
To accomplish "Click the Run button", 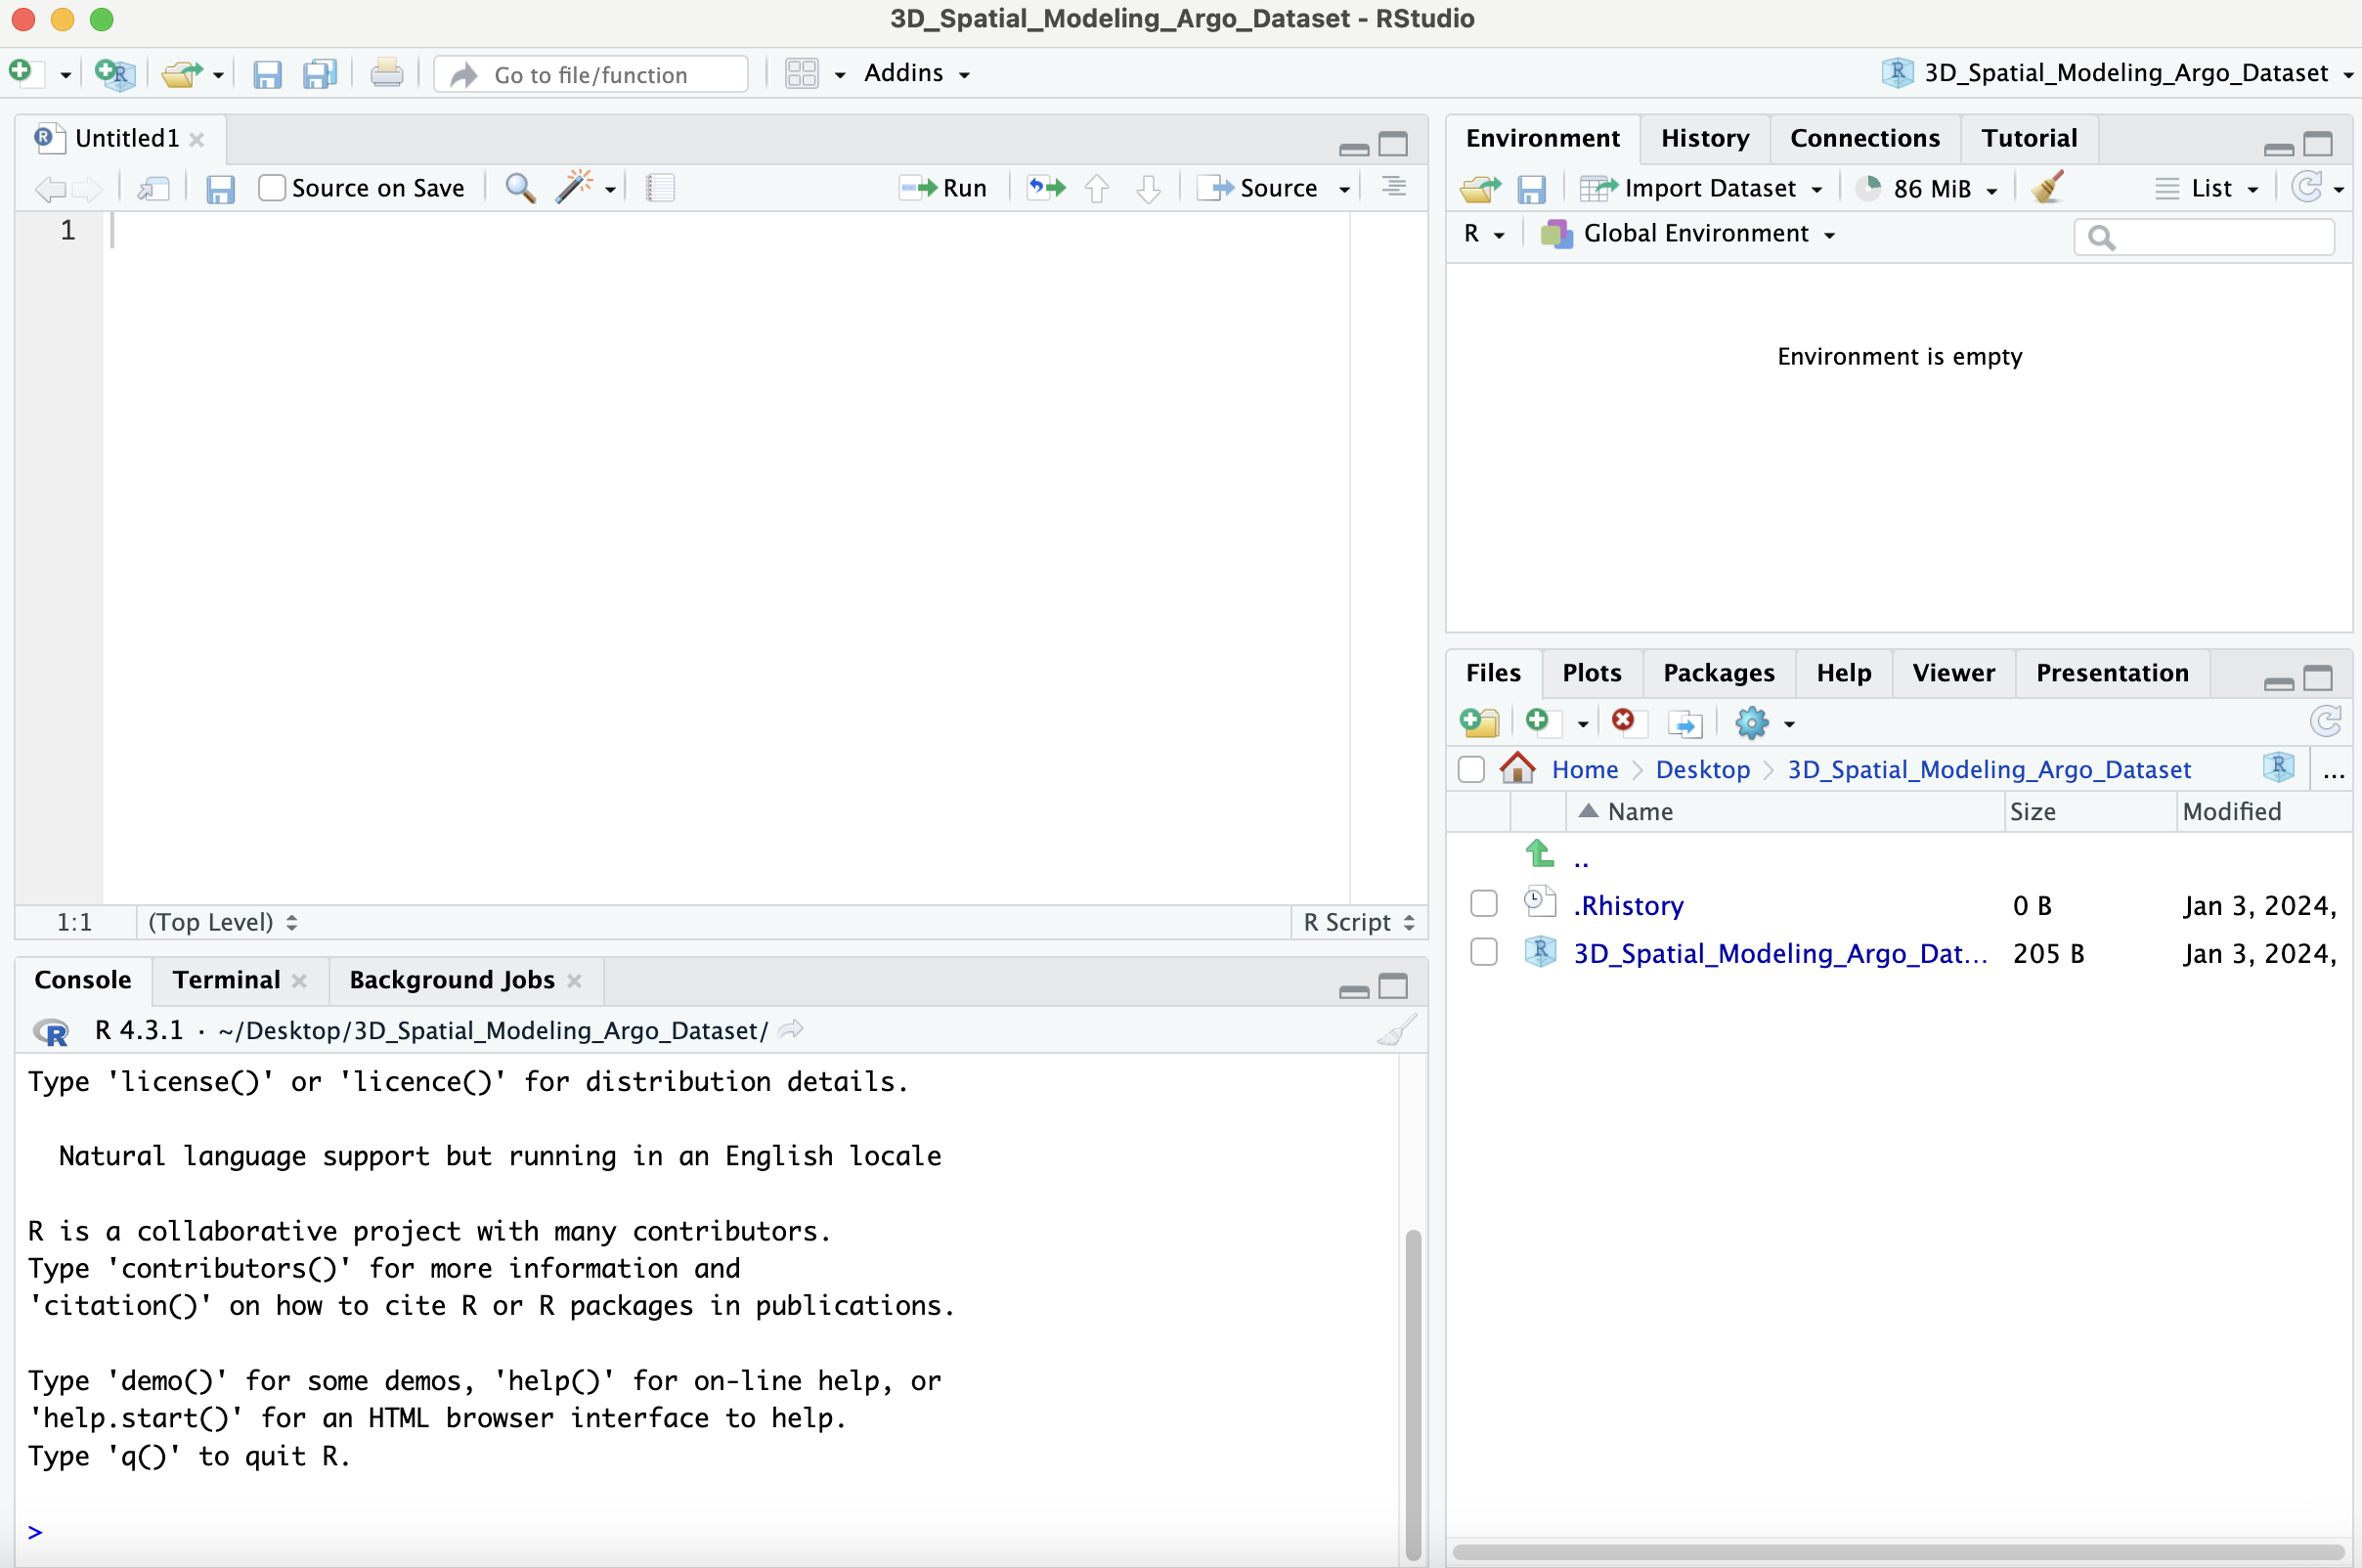I will (x=943, y=188).
